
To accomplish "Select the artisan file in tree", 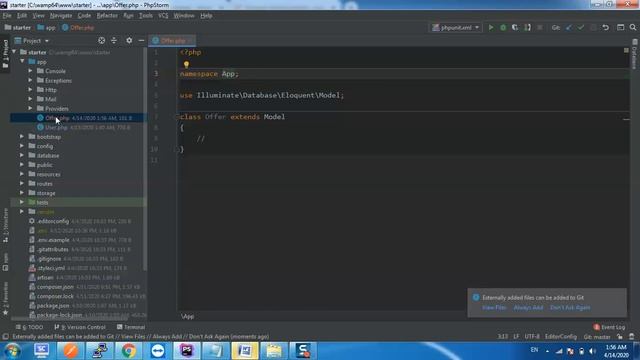I will (x=45, y=278).
